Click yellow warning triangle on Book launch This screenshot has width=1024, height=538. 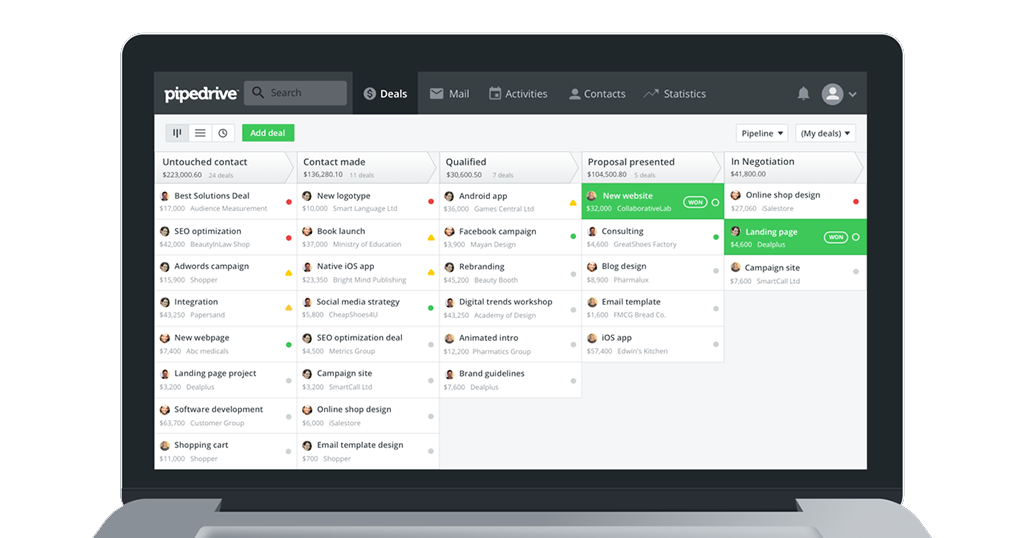tap(431, 238)
